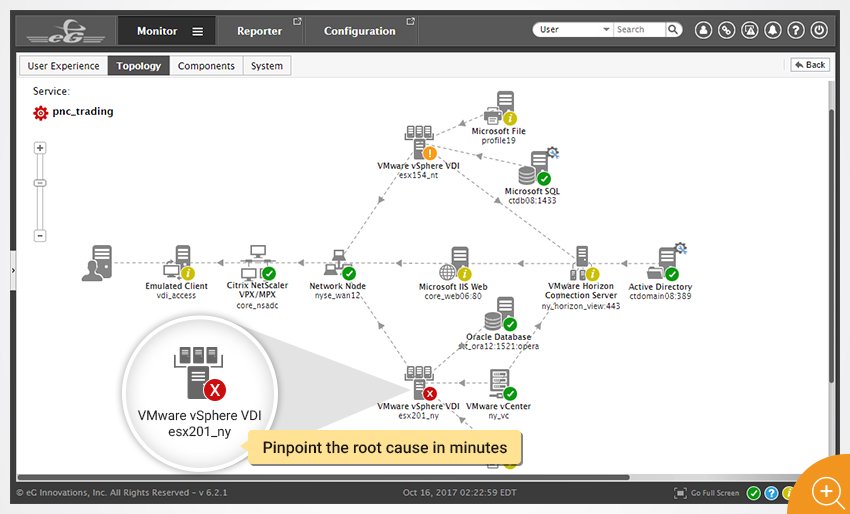
Task: Click the Go Full Screen button
Action: (x=706, y=493)
